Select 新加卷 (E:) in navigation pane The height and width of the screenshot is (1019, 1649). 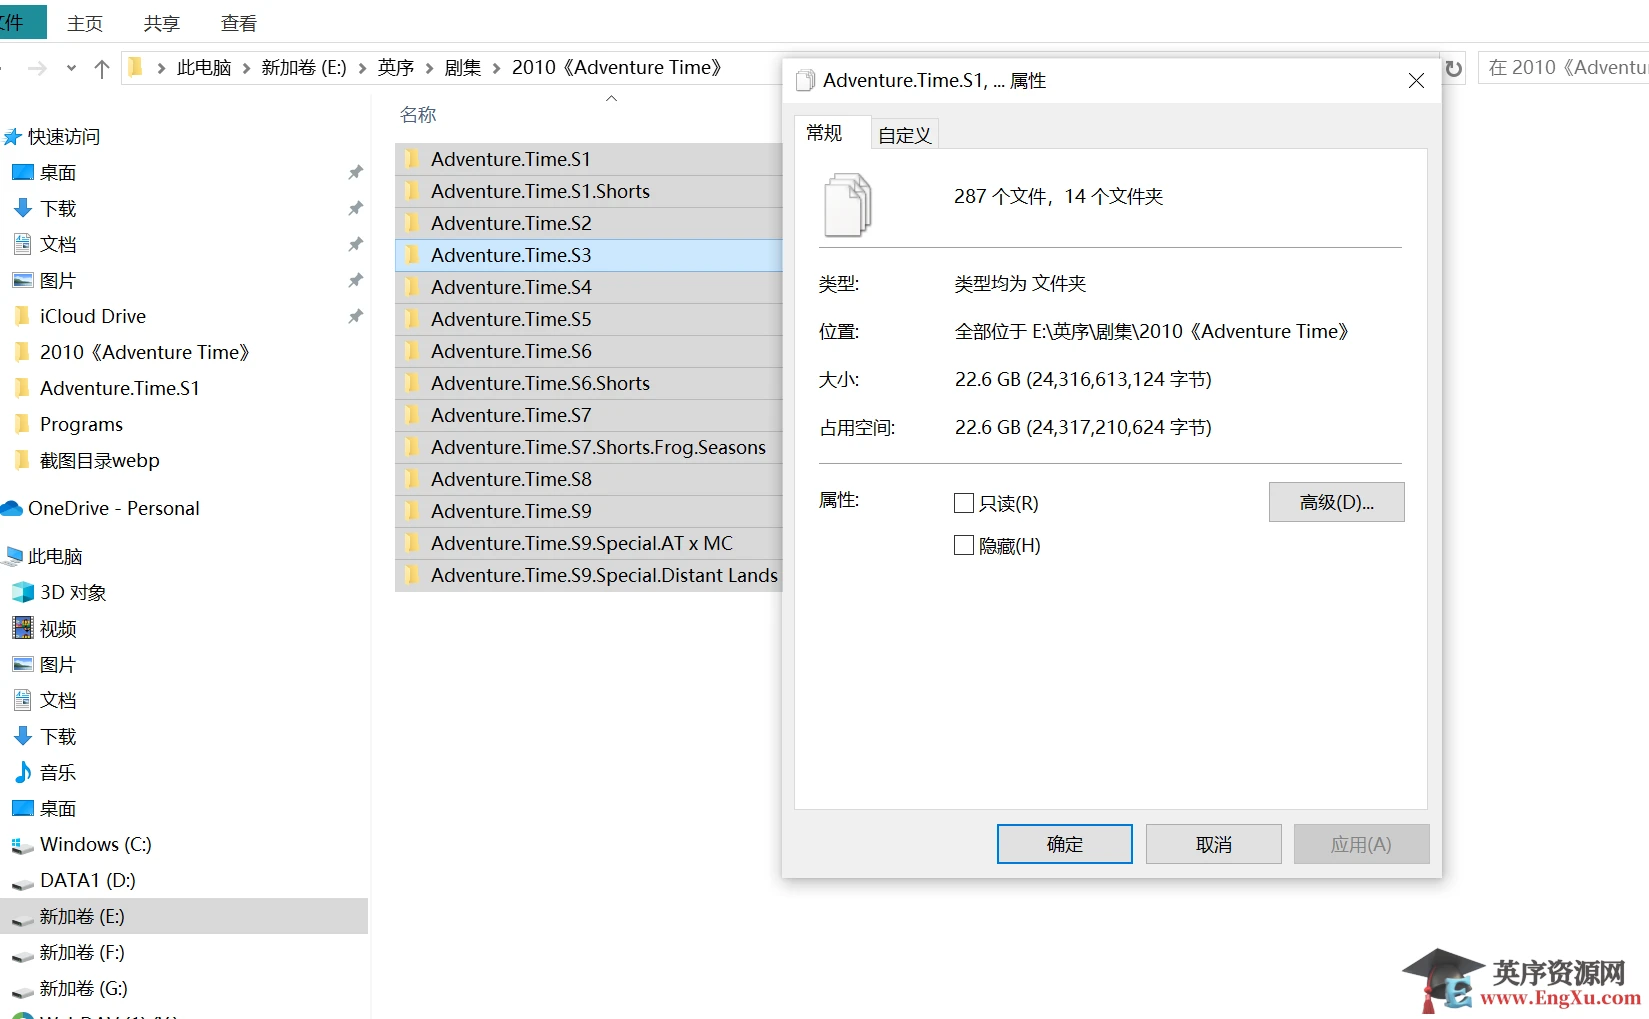184,916
